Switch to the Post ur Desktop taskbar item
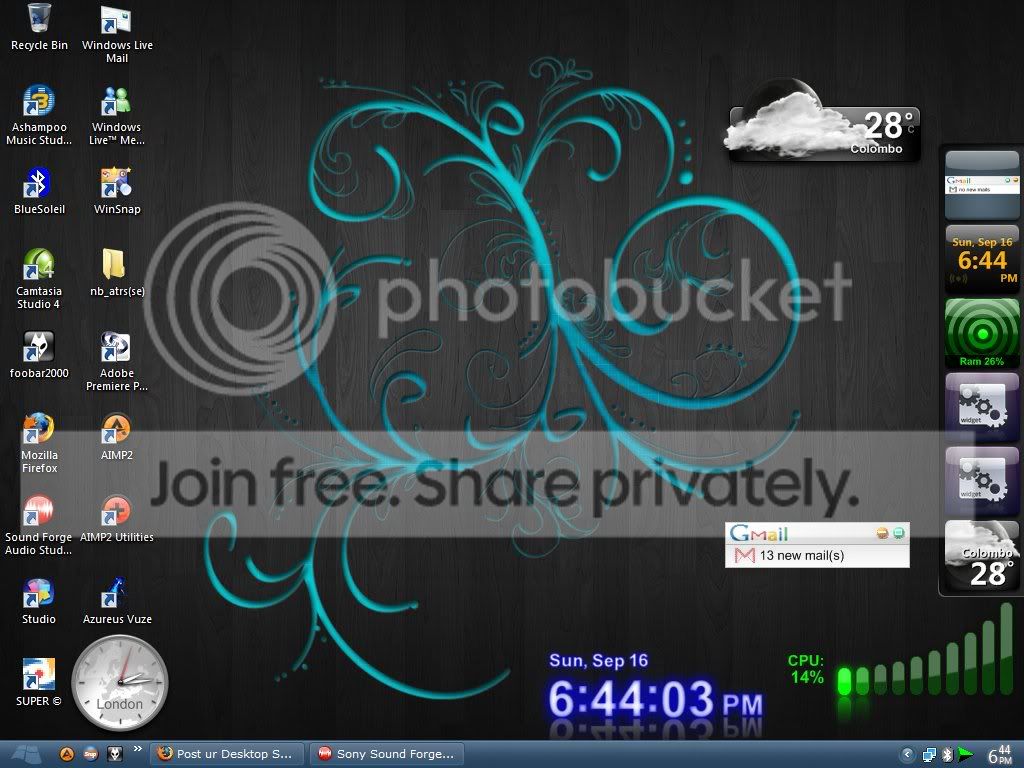 coord(227,754)
